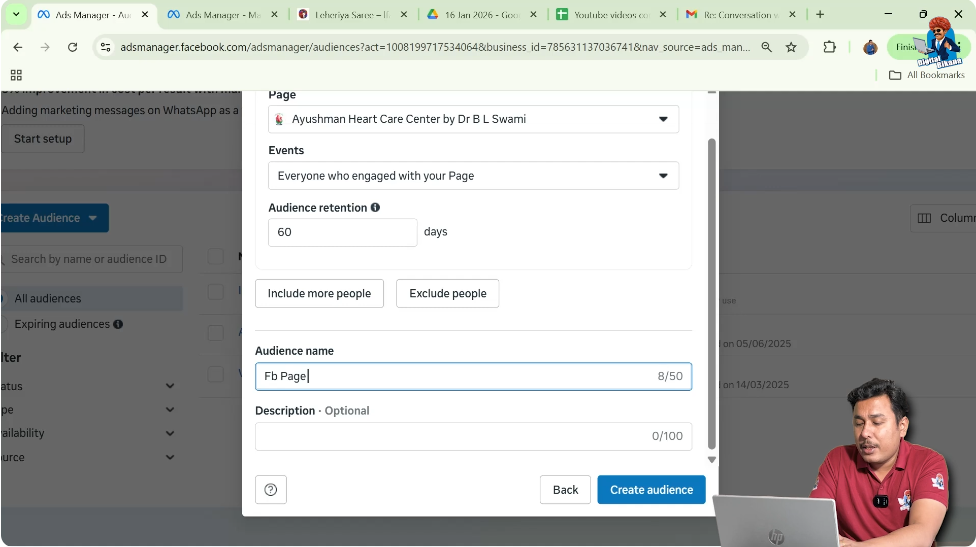Click the optional Description field
The image size is (976, 547).
point(473,436)
